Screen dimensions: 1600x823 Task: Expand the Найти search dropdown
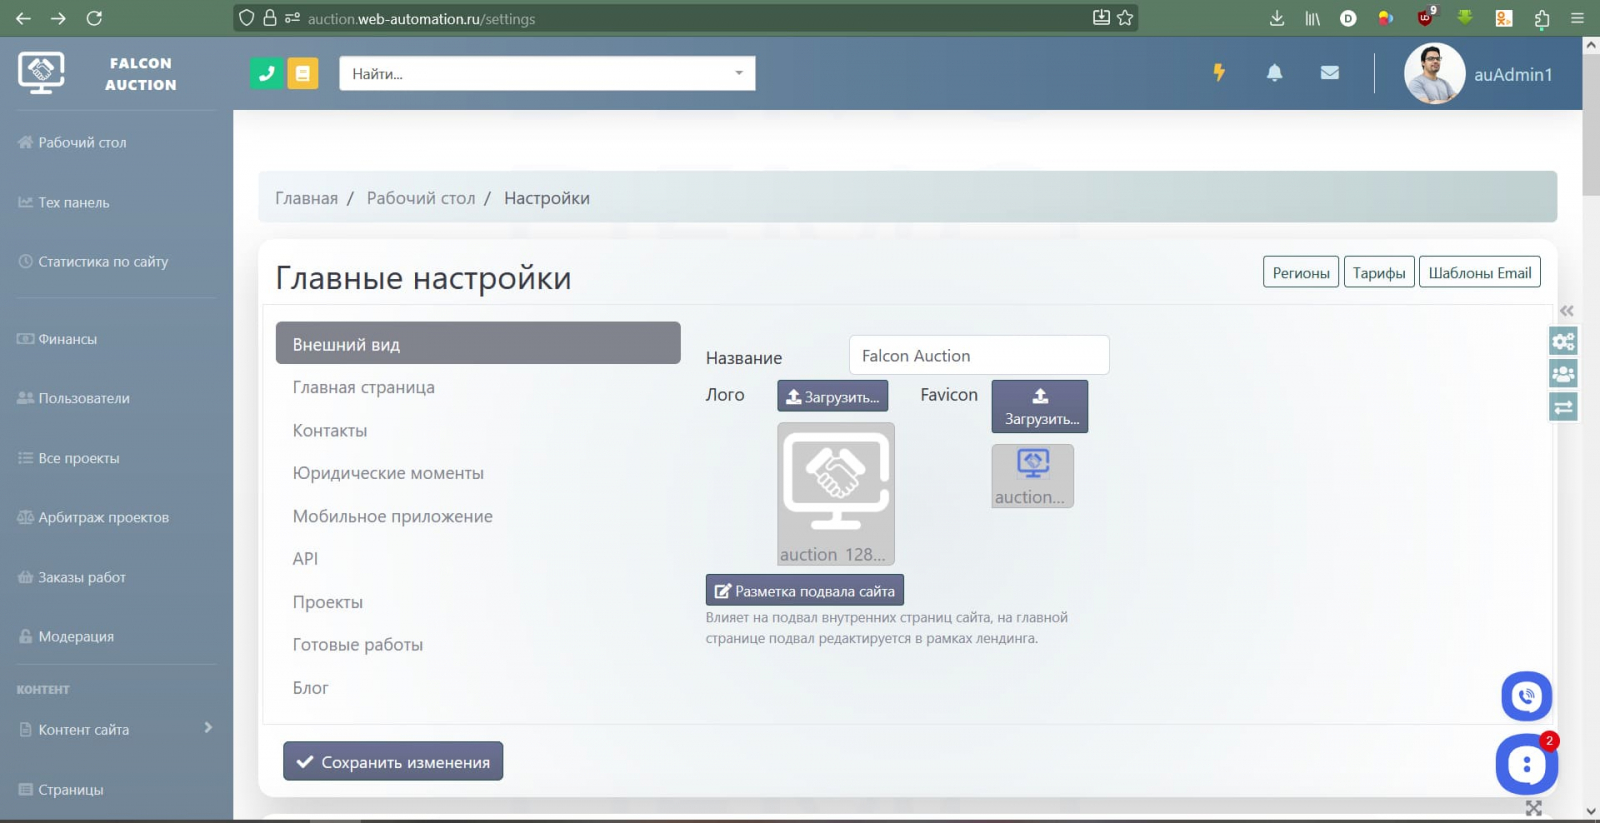click(x=738, y=73)
